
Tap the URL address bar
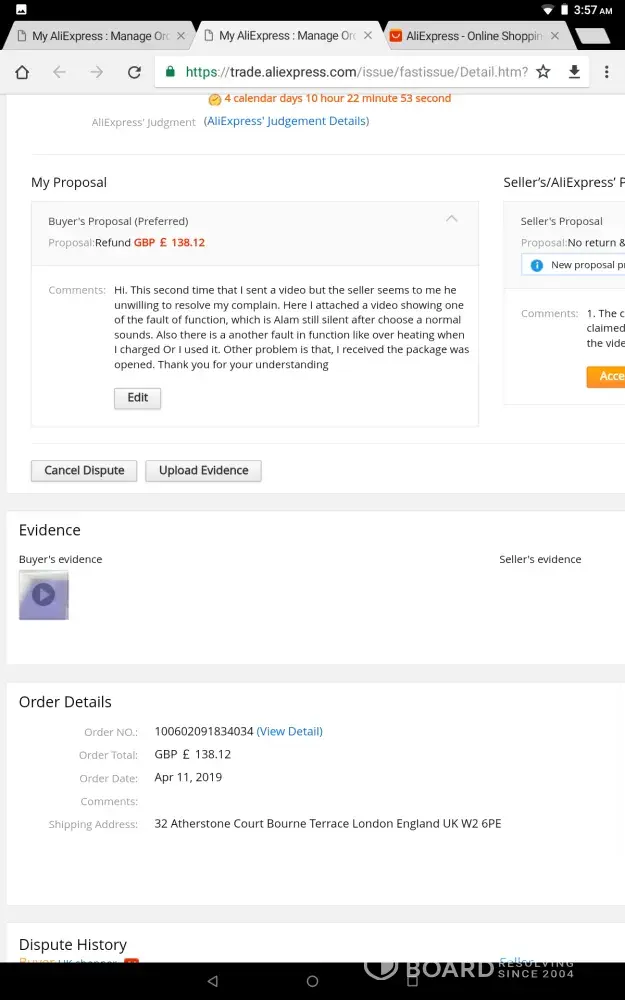point(350,72)
